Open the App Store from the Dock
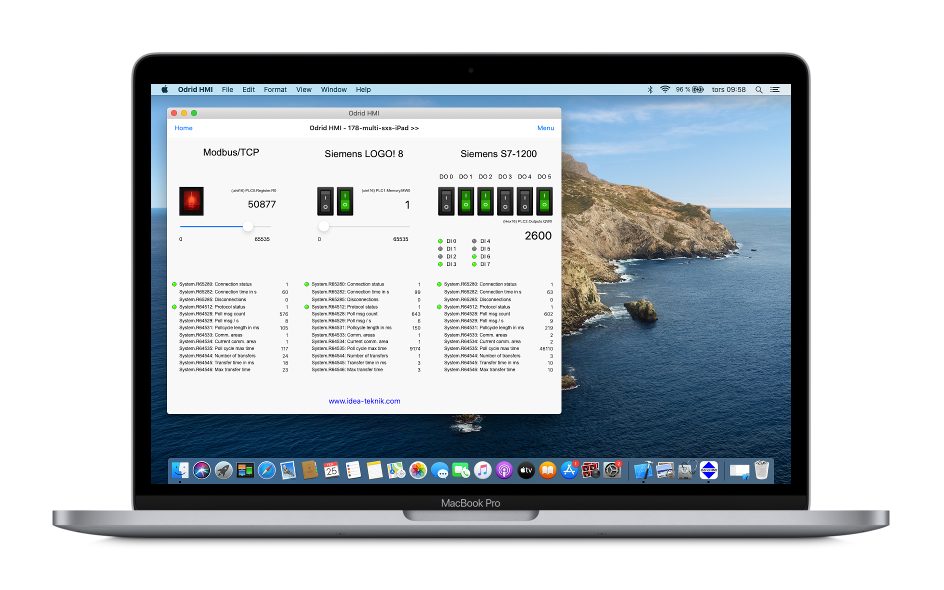Image resolution: width=944 pixels, height=590 pixels. click(x=569, y=470)
